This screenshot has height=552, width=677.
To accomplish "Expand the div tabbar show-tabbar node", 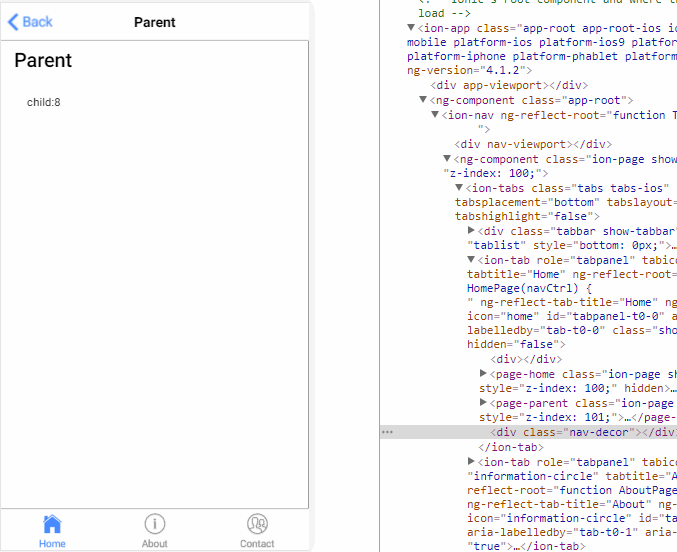I will coord(472,231).
